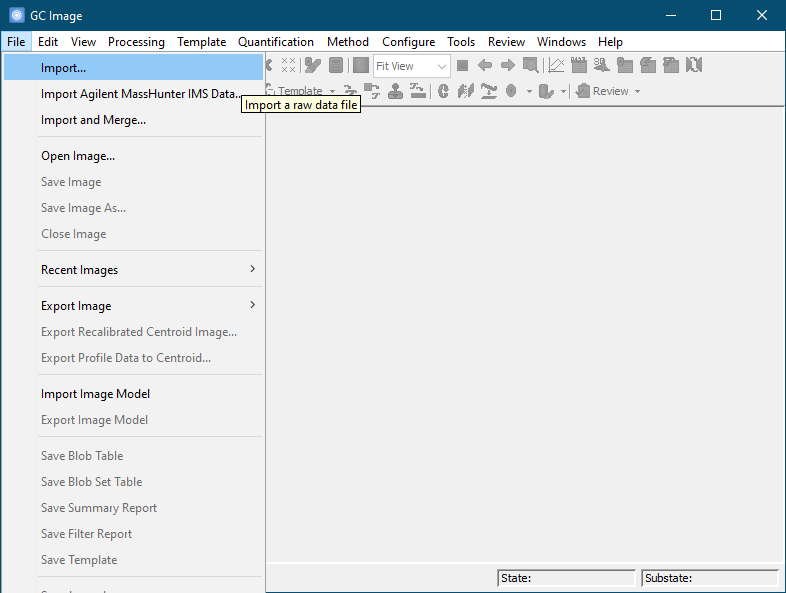Click the icon immediately left of the stamp icon
The height and width of the screenshot is (593, 786).
[372, 91]
